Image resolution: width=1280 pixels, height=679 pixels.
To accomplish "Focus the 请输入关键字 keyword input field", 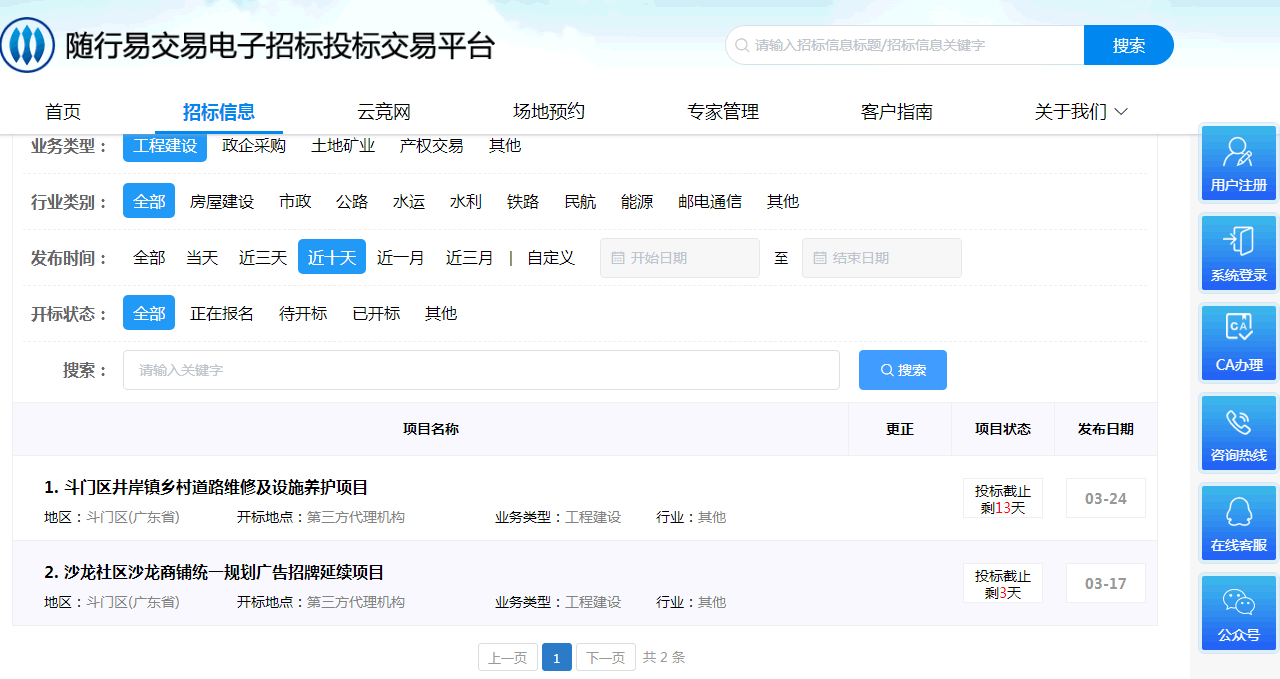I will 480,370.
